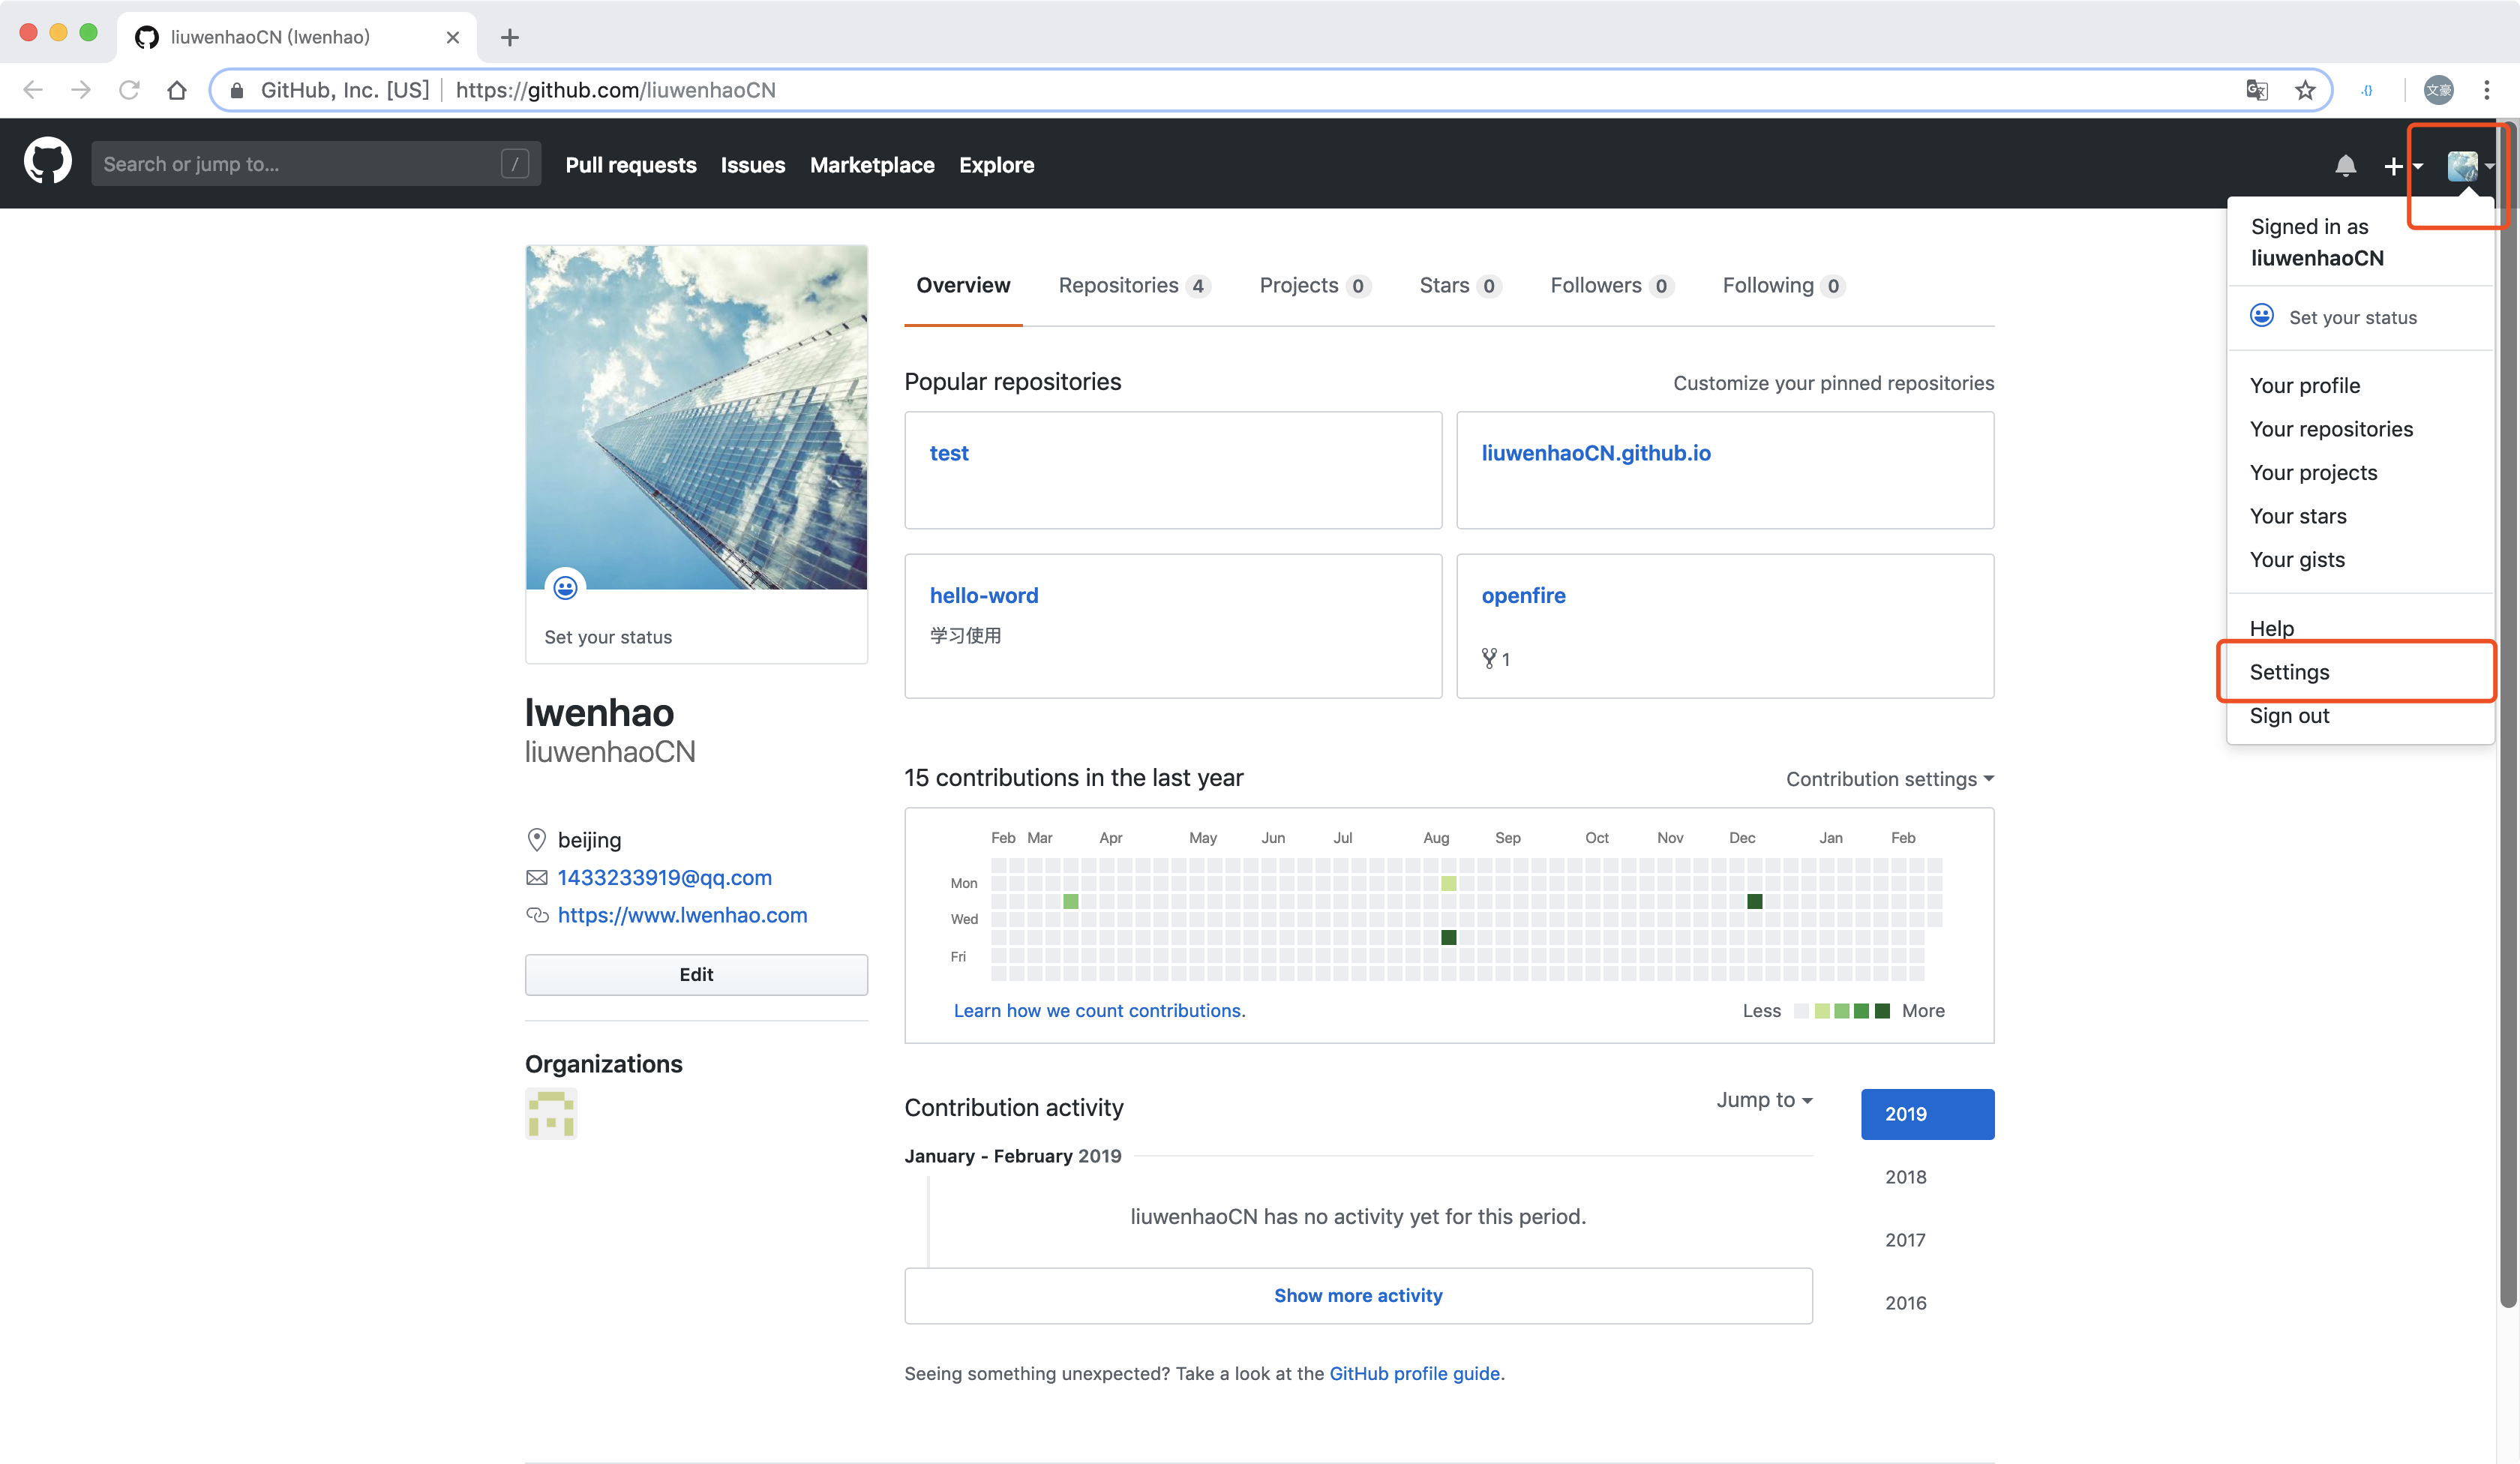Open liuwenhaoCN.github.io repository
This screenshot has height=1464, width=2520.
pos(1596,453)
